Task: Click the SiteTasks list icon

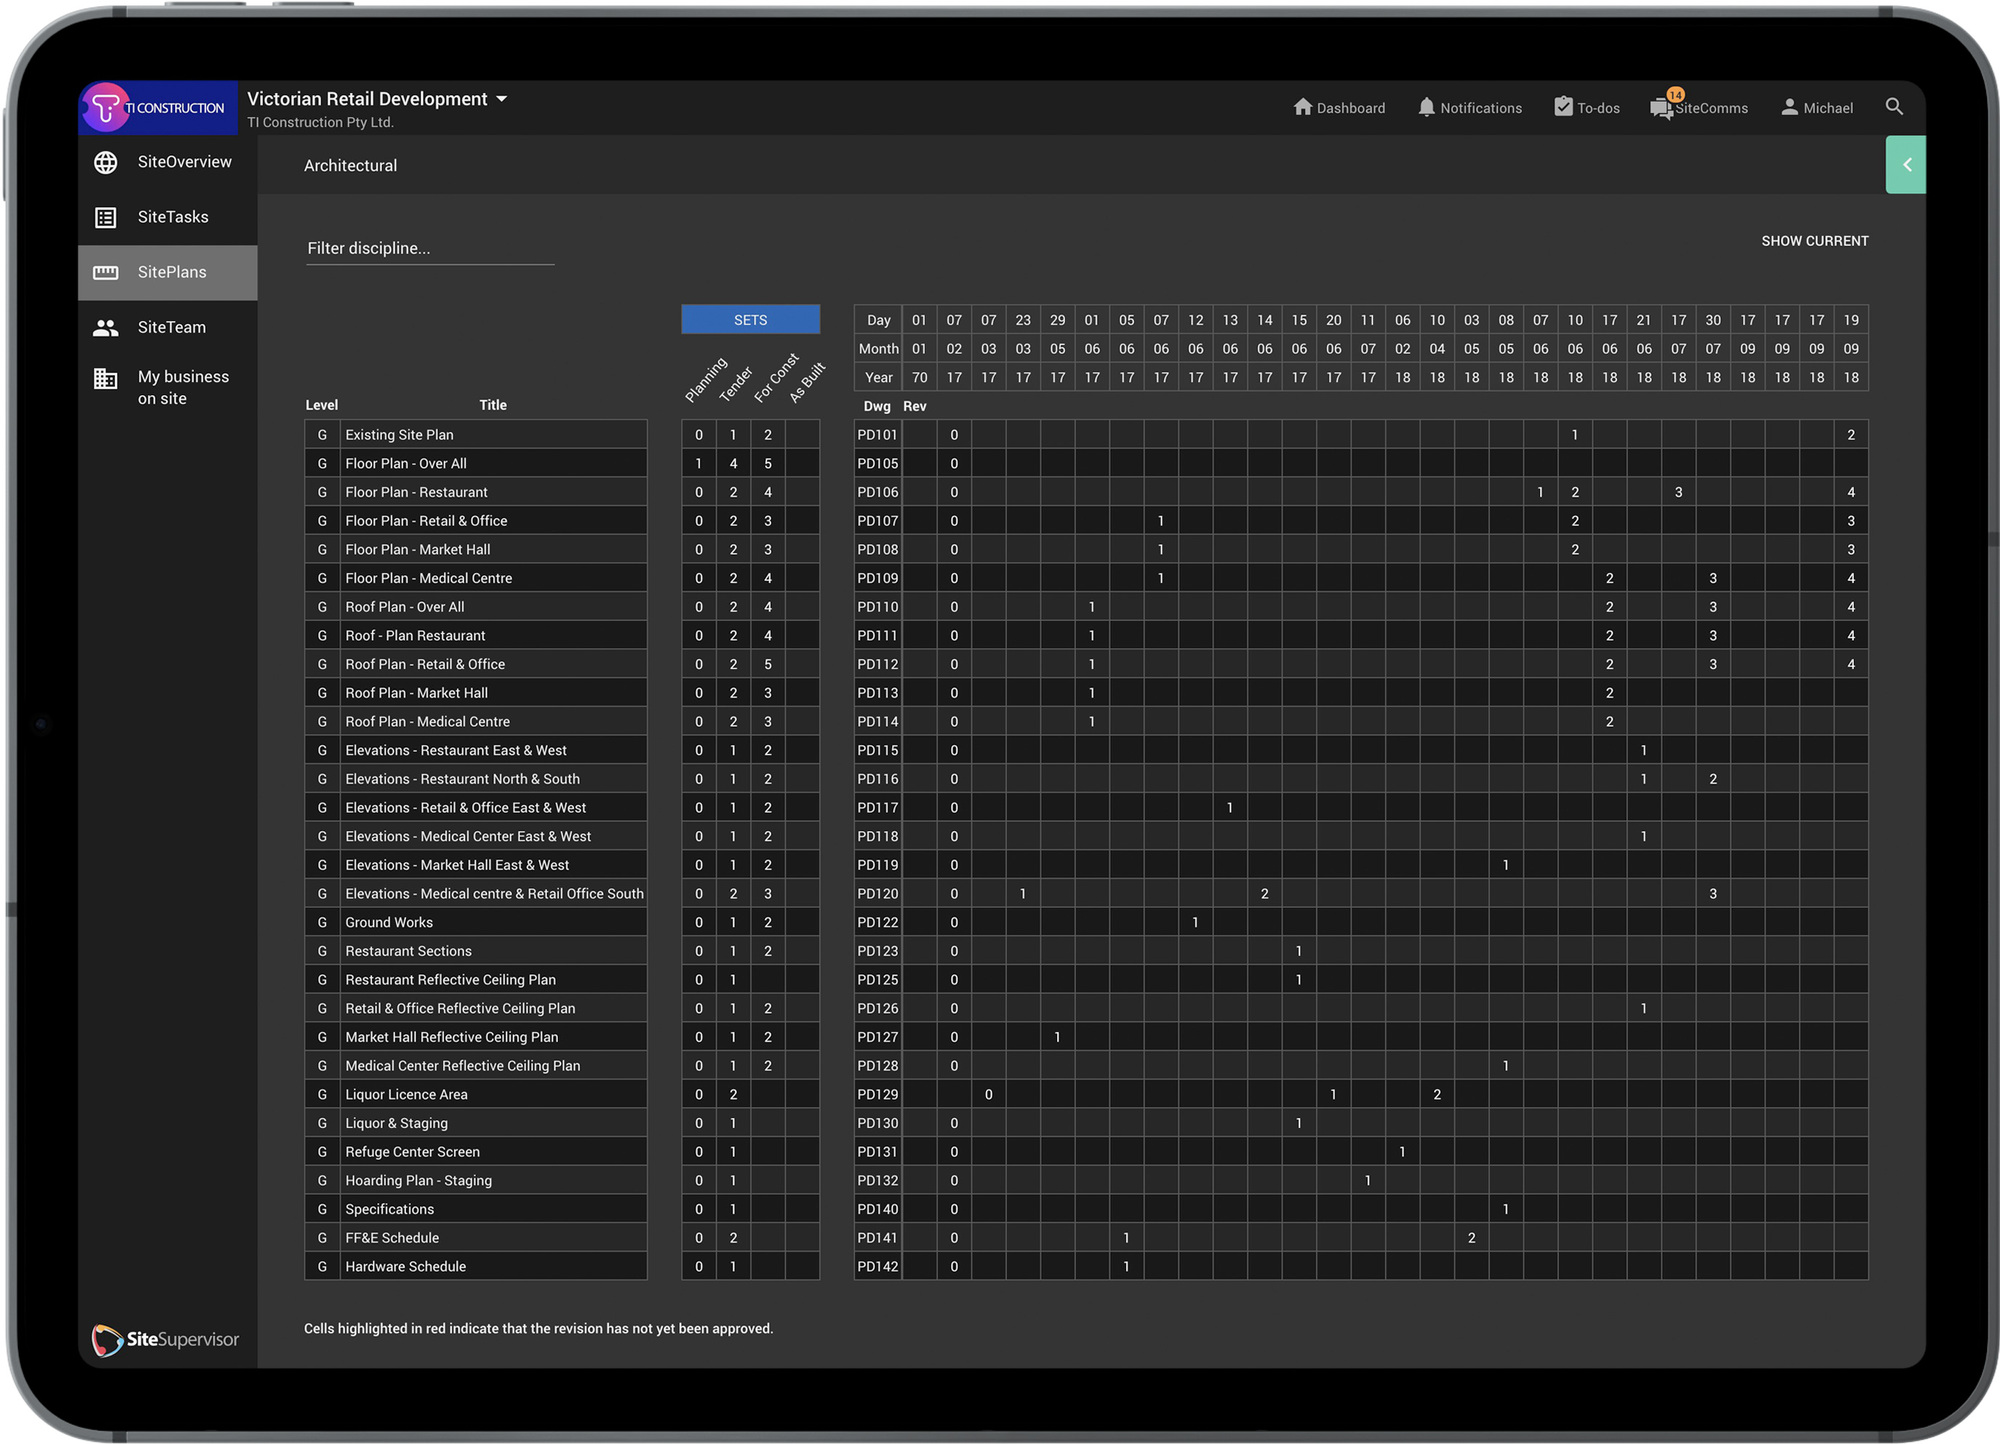Action: pyautogui.click(x=106, y=217)
